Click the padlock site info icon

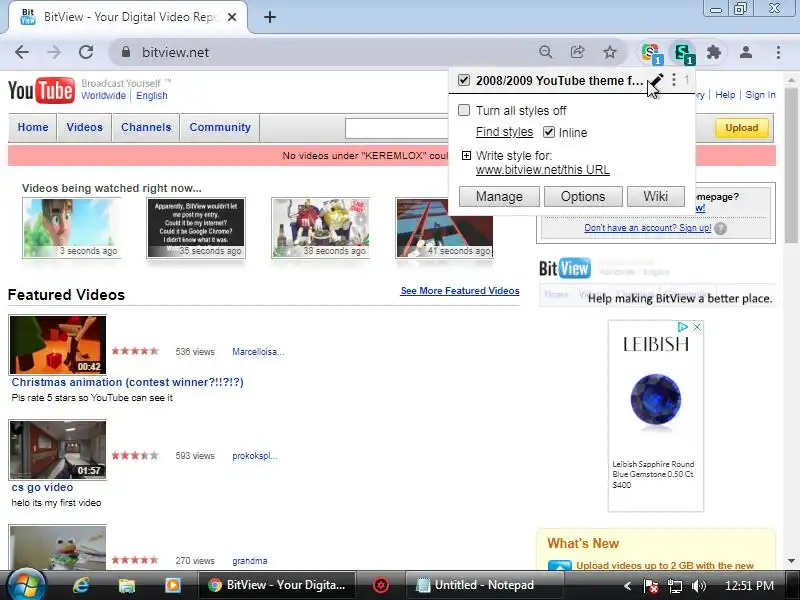click(x=126, y=52)
